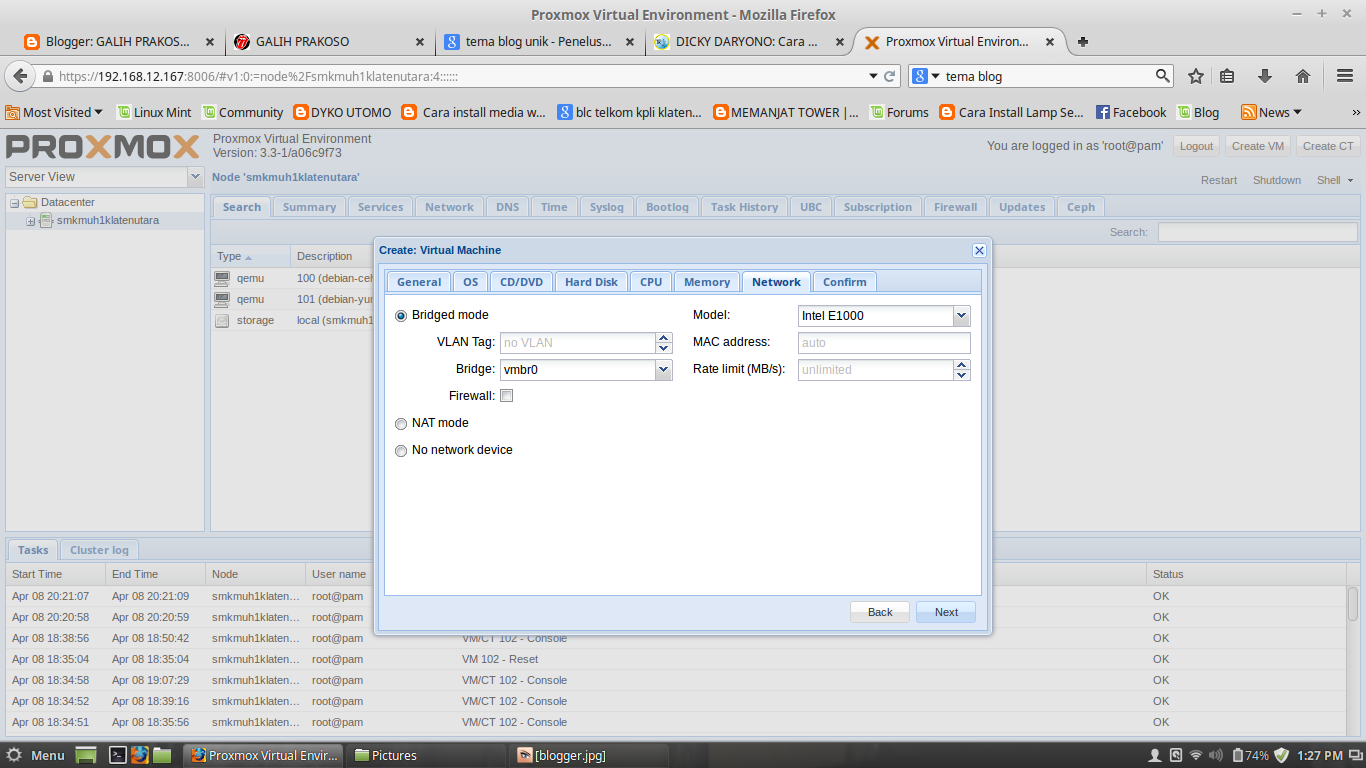The width and height of the screenshot is (1366, 768).
Task: Switch to the Hard Disk wizard tab
Action: pos(591,282)
